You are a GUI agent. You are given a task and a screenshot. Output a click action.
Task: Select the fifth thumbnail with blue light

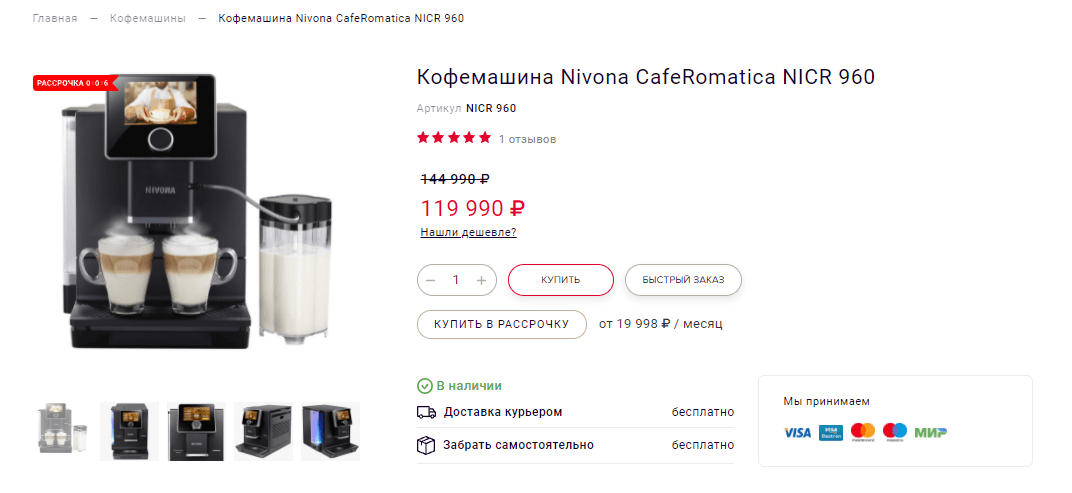coord(330,431)
